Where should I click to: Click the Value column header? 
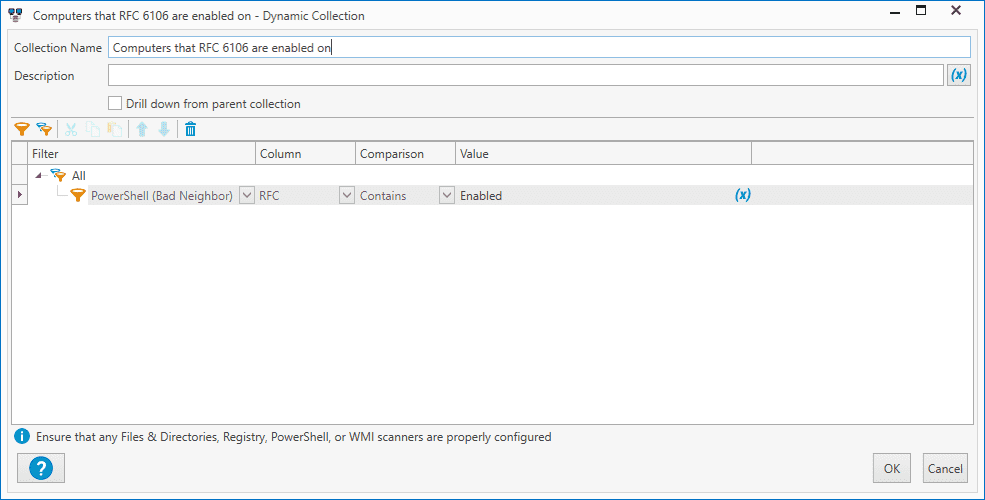tap(603, 153)
